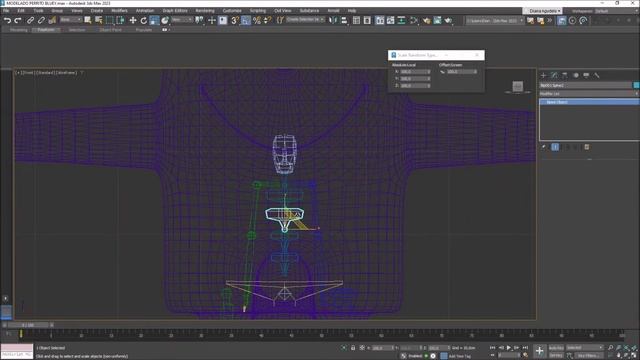Open the selection filter dropdown
Image resolution: width=640 pixels, height=360 pixels.
pyautogui.click(x=71, y=20)
